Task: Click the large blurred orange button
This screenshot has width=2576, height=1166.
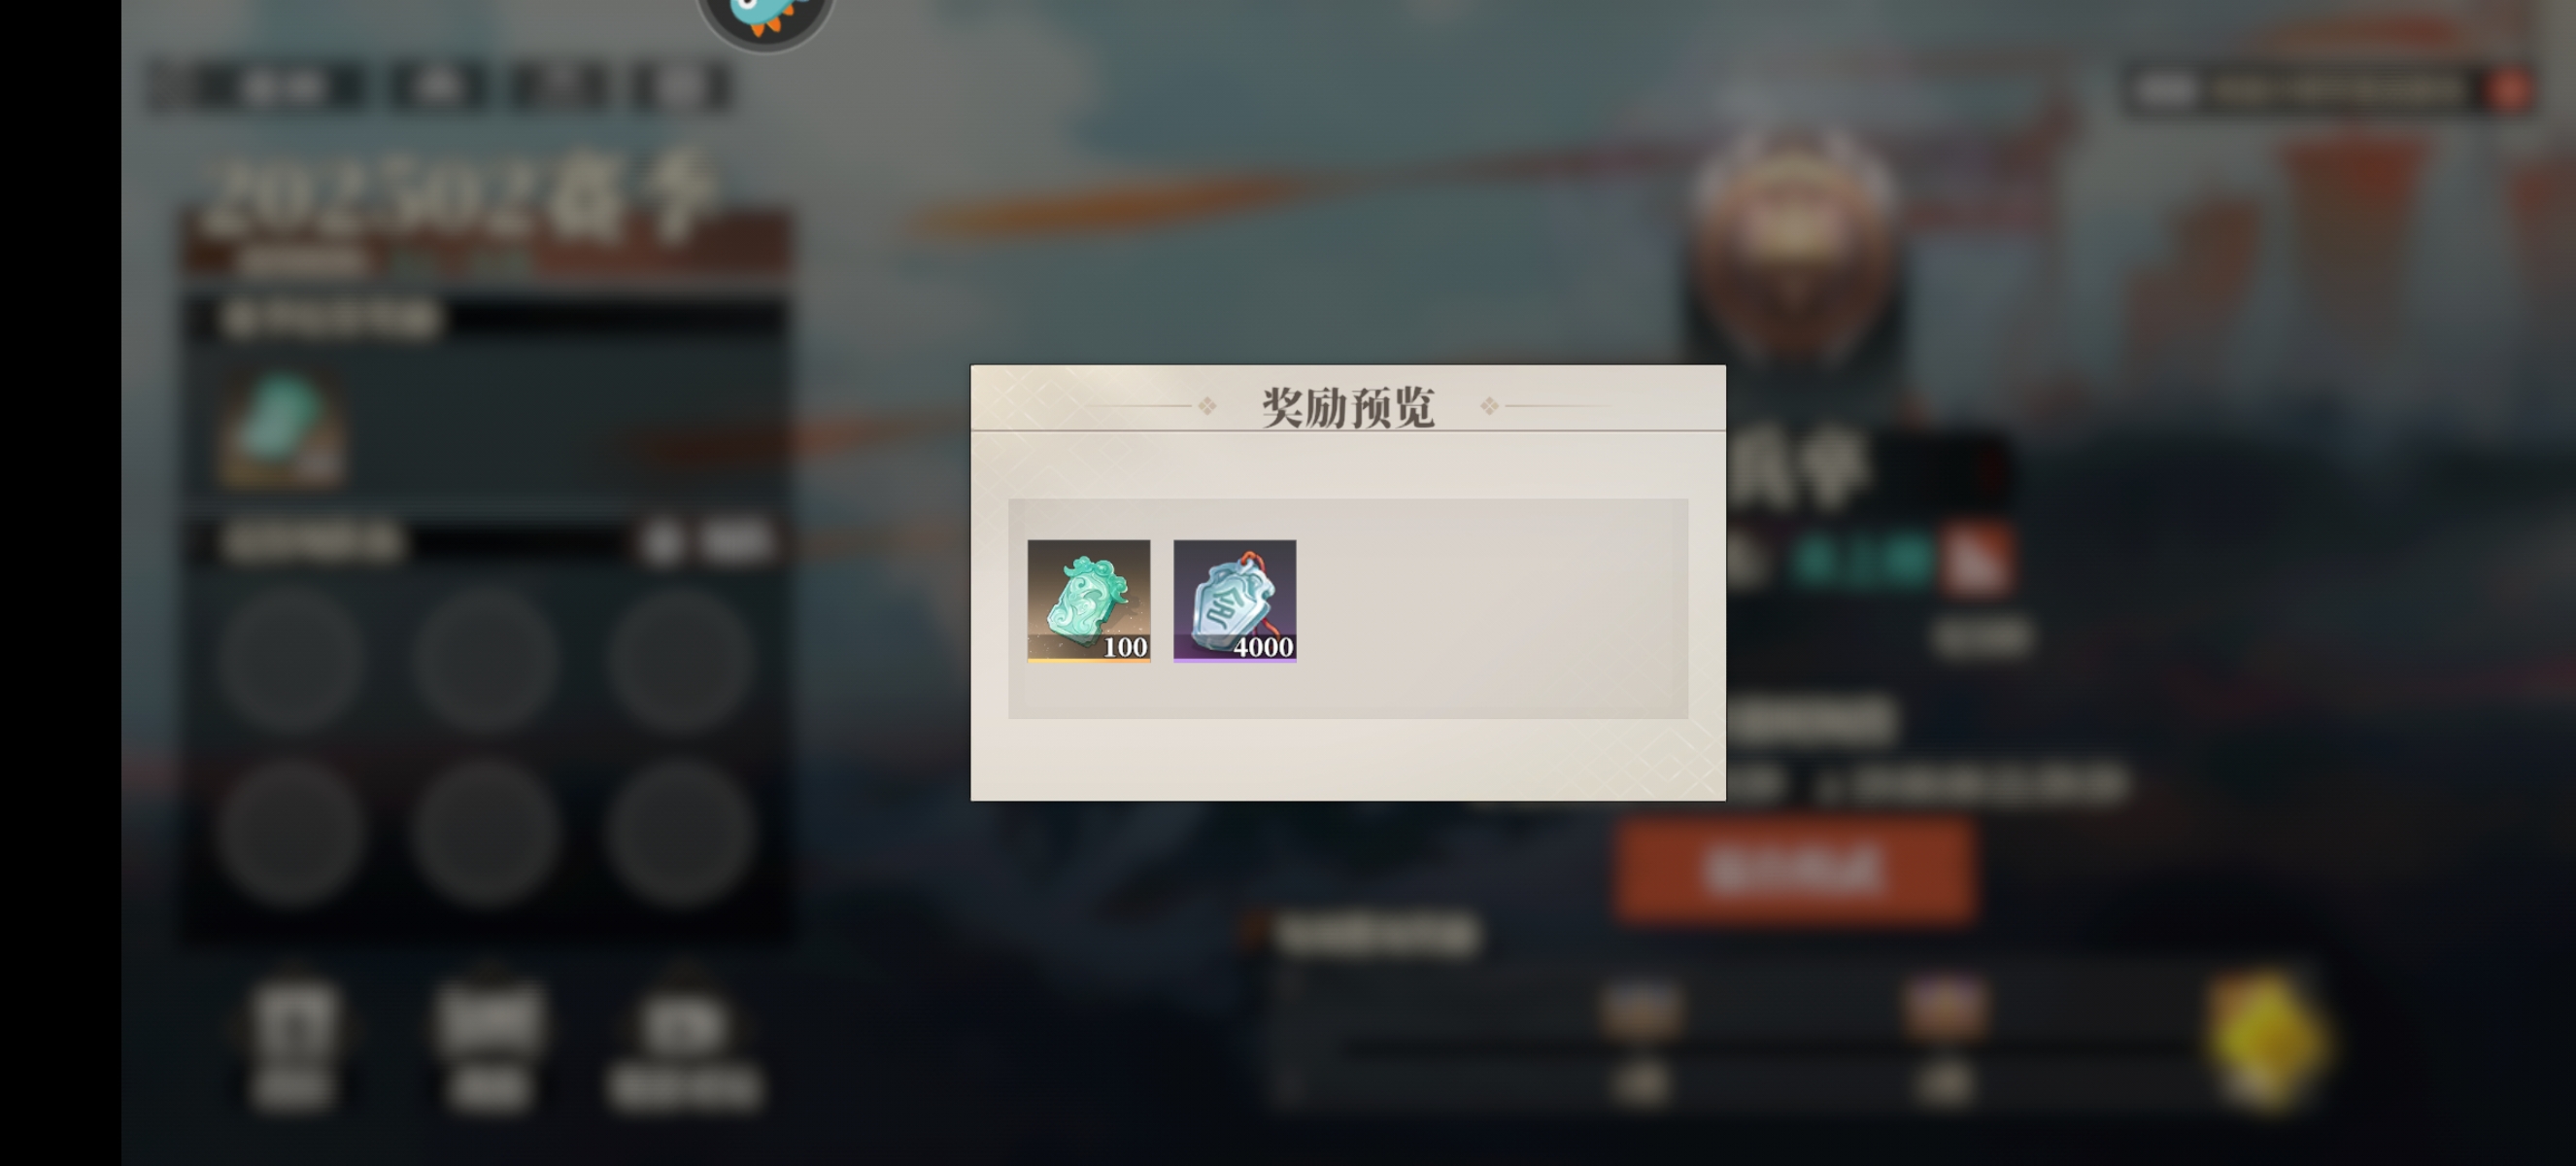Action: [x=1795, y=869]
